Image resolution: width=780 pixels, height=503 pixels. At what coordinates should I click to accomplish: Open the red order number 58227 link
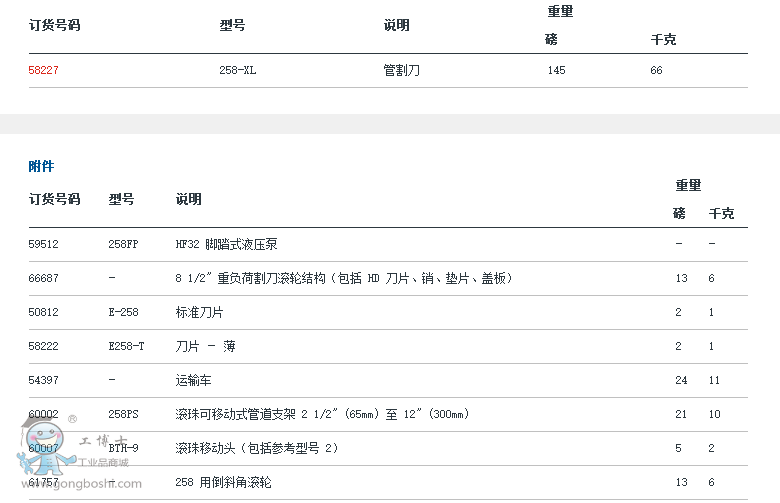44,71
